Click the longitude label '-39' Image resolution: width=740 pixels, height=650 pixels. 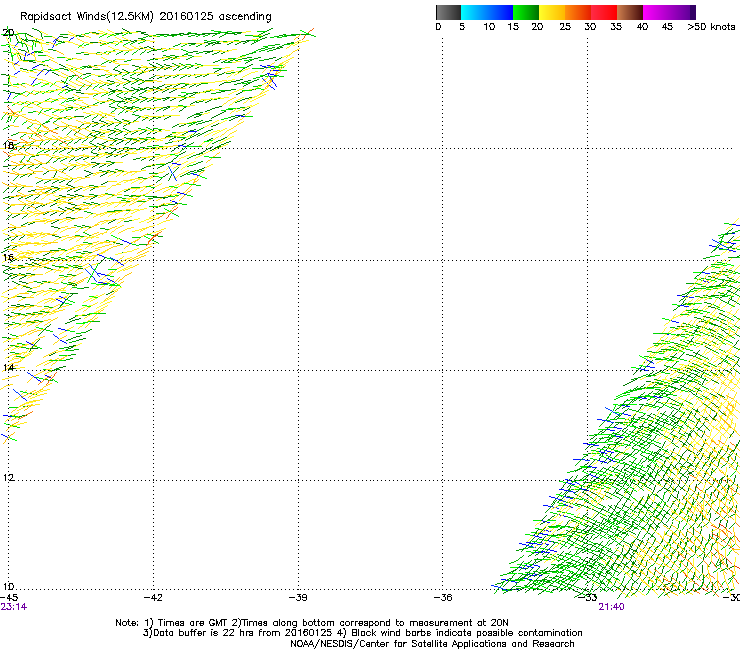[298, 598]
